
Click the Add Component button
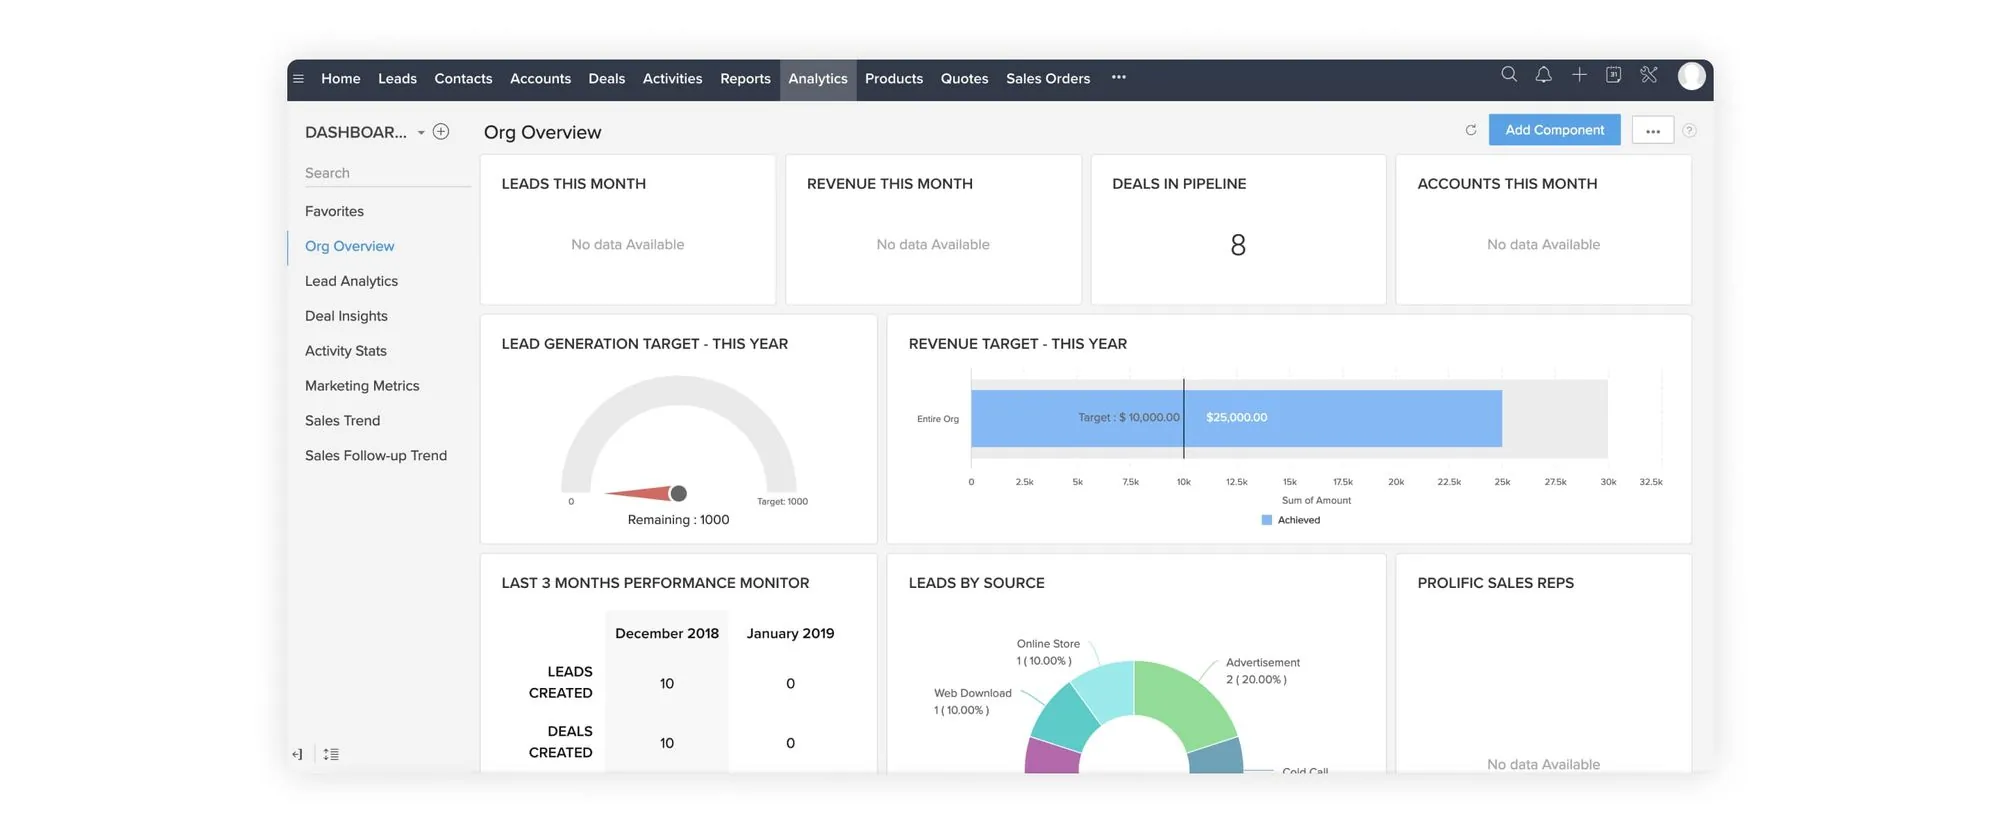tap(1554, 130)
